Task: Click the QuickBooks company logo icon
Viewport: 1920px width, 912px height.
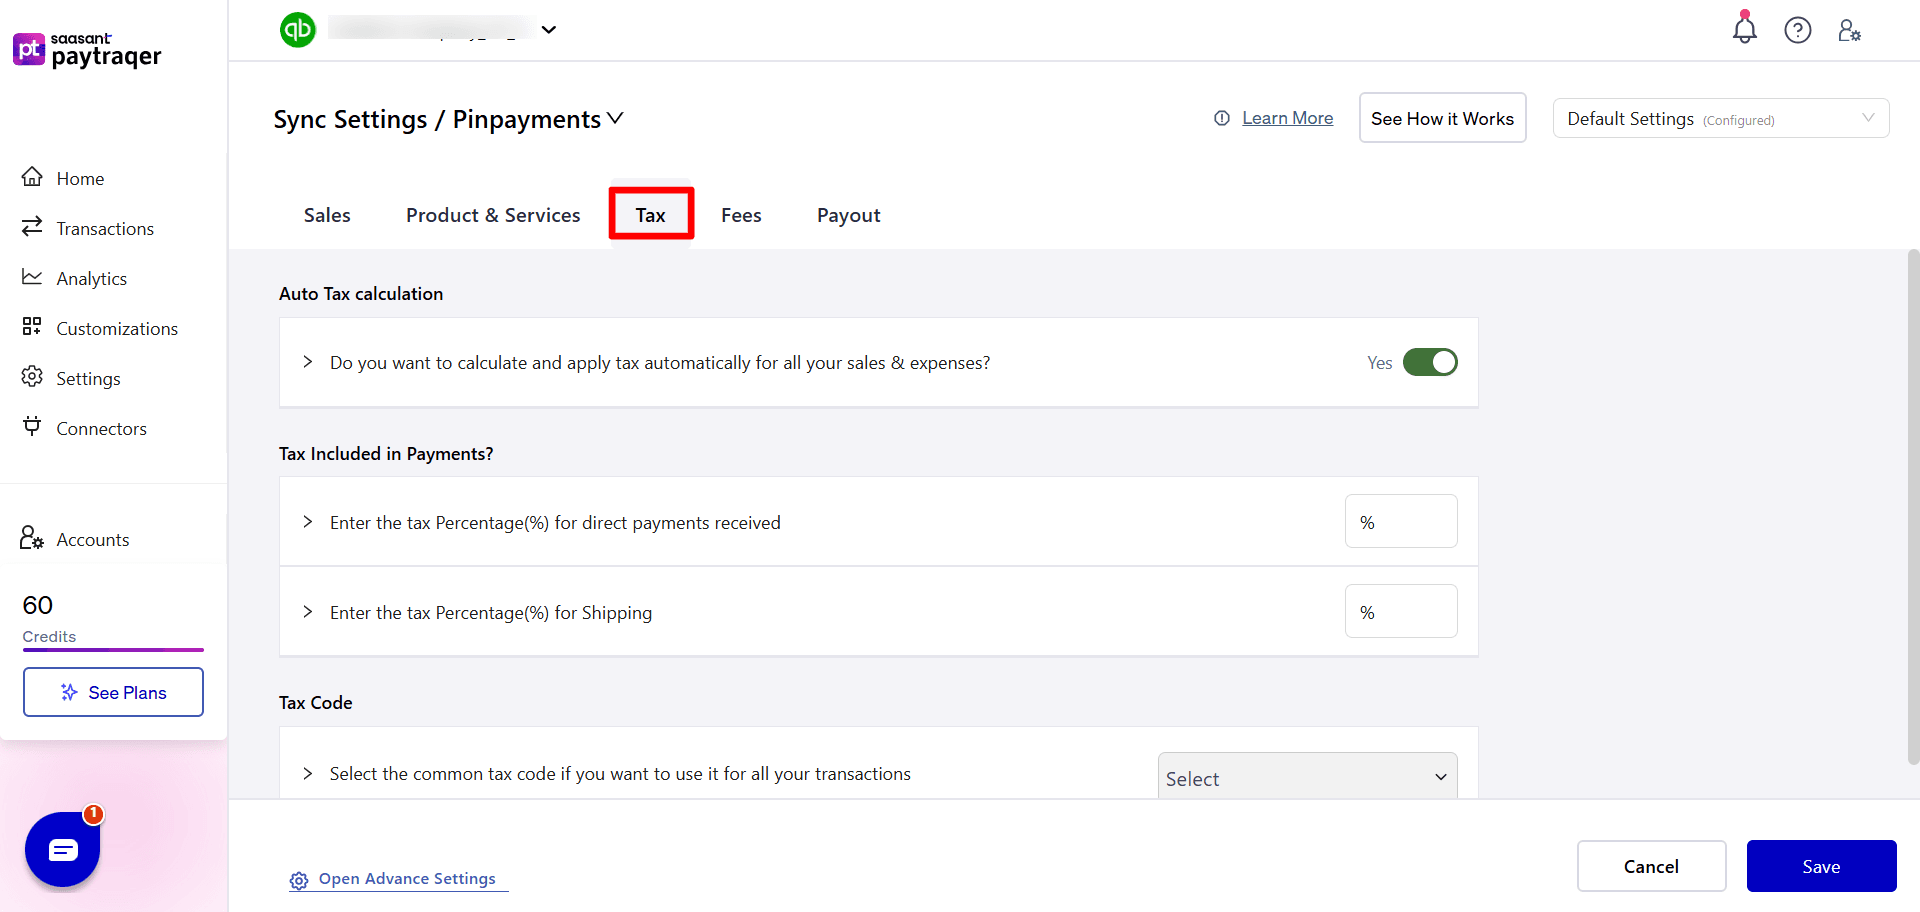Action: coord(297,30)
